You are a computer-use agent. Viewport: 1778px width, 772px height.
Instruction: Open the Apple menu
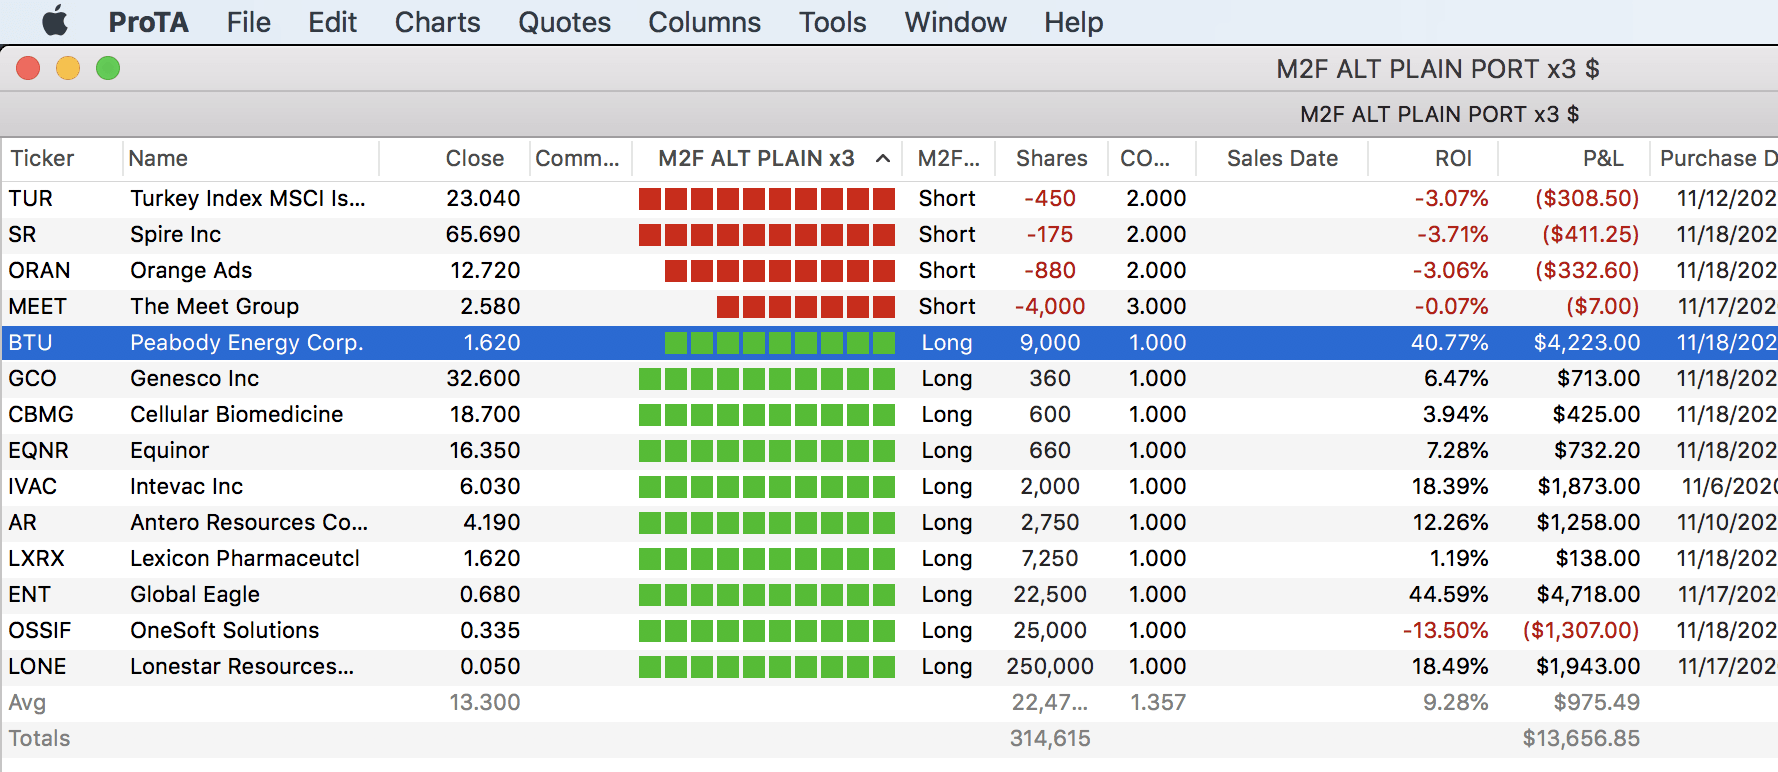55,21
